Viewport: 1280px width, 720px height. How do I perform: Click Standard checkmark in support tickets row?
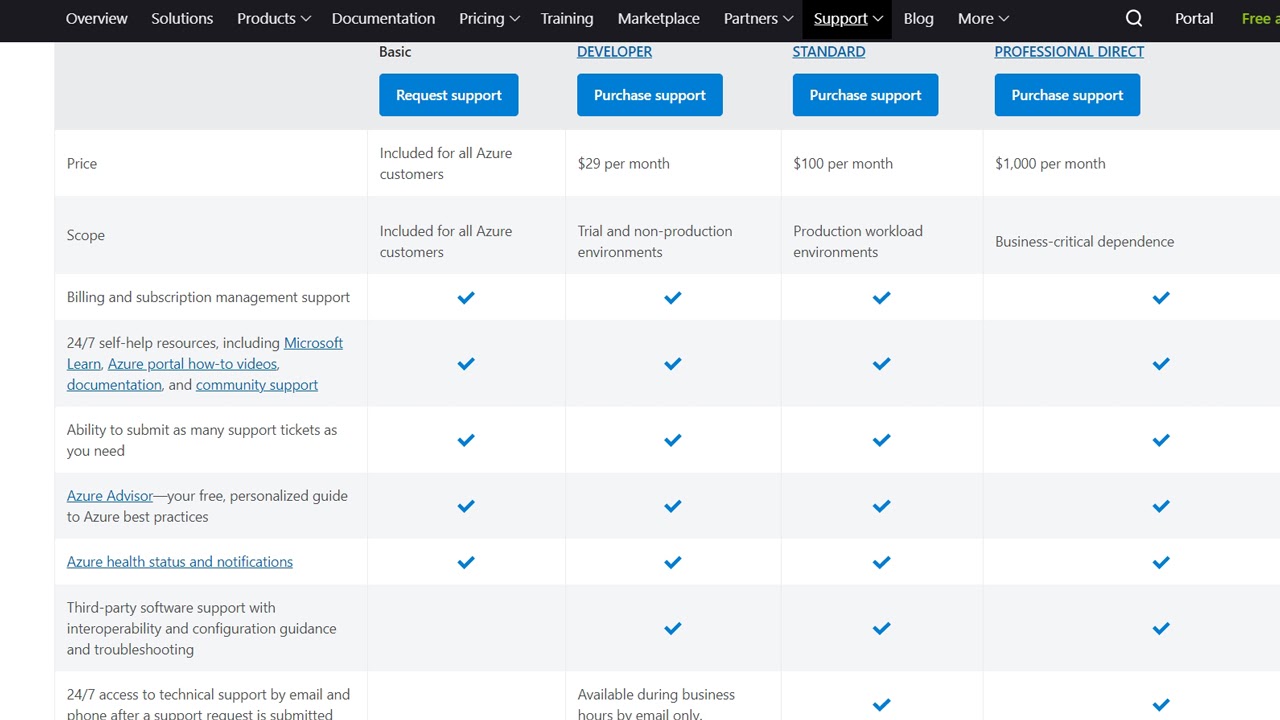pyautogui.click(x=881, y=439)
